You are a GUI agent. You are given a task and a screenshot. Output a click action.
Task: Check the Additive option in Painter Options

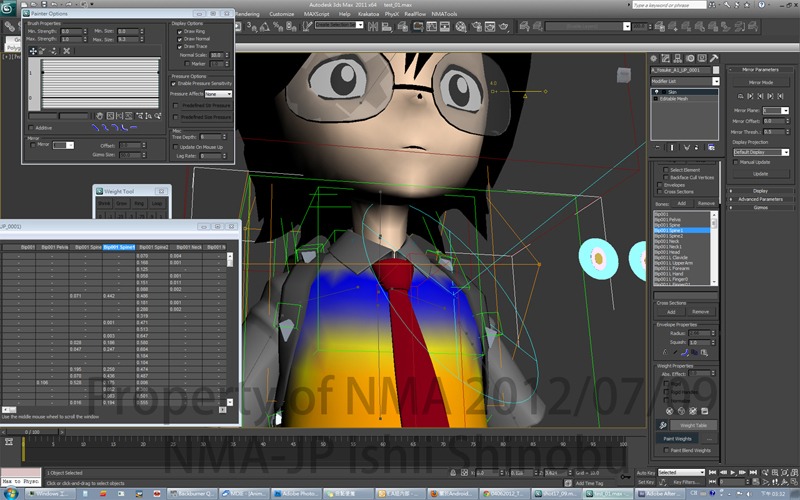click(x=32, y=128)
